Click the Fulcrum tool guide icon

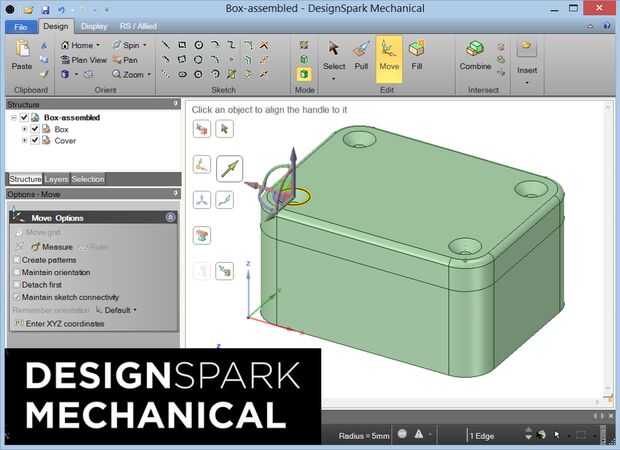(x=202, y=235)
